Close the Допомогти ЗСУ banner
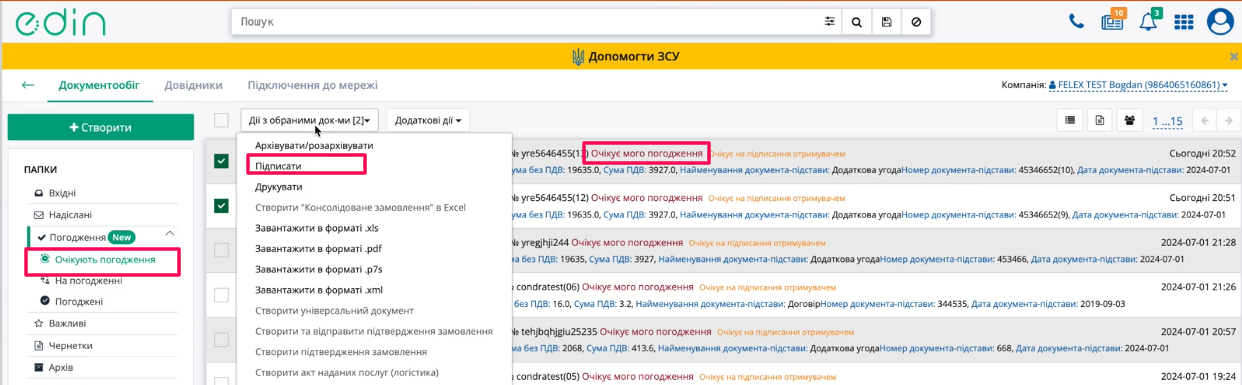Viewport: 1242px width, 385px height. 1234,56
